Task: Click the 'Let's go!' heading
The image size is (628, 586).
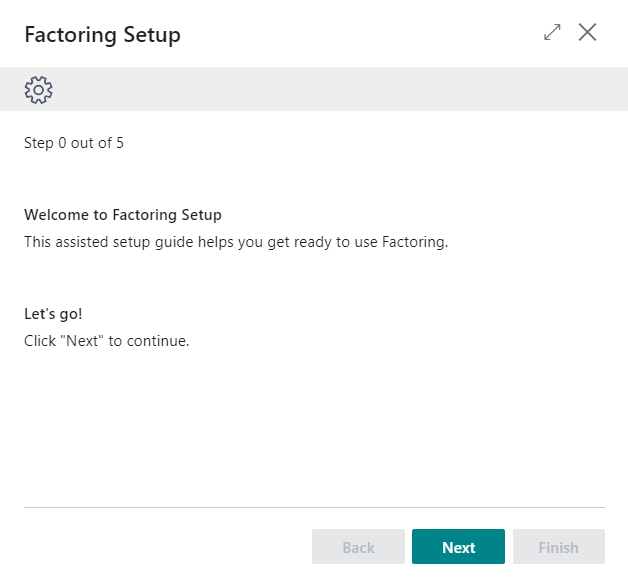Action: [53, 314]
